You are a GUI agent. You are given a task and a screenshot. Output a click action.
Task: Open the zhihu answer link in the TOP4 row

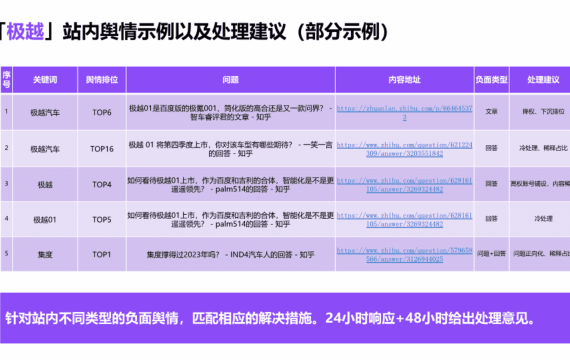pos(404,185)
